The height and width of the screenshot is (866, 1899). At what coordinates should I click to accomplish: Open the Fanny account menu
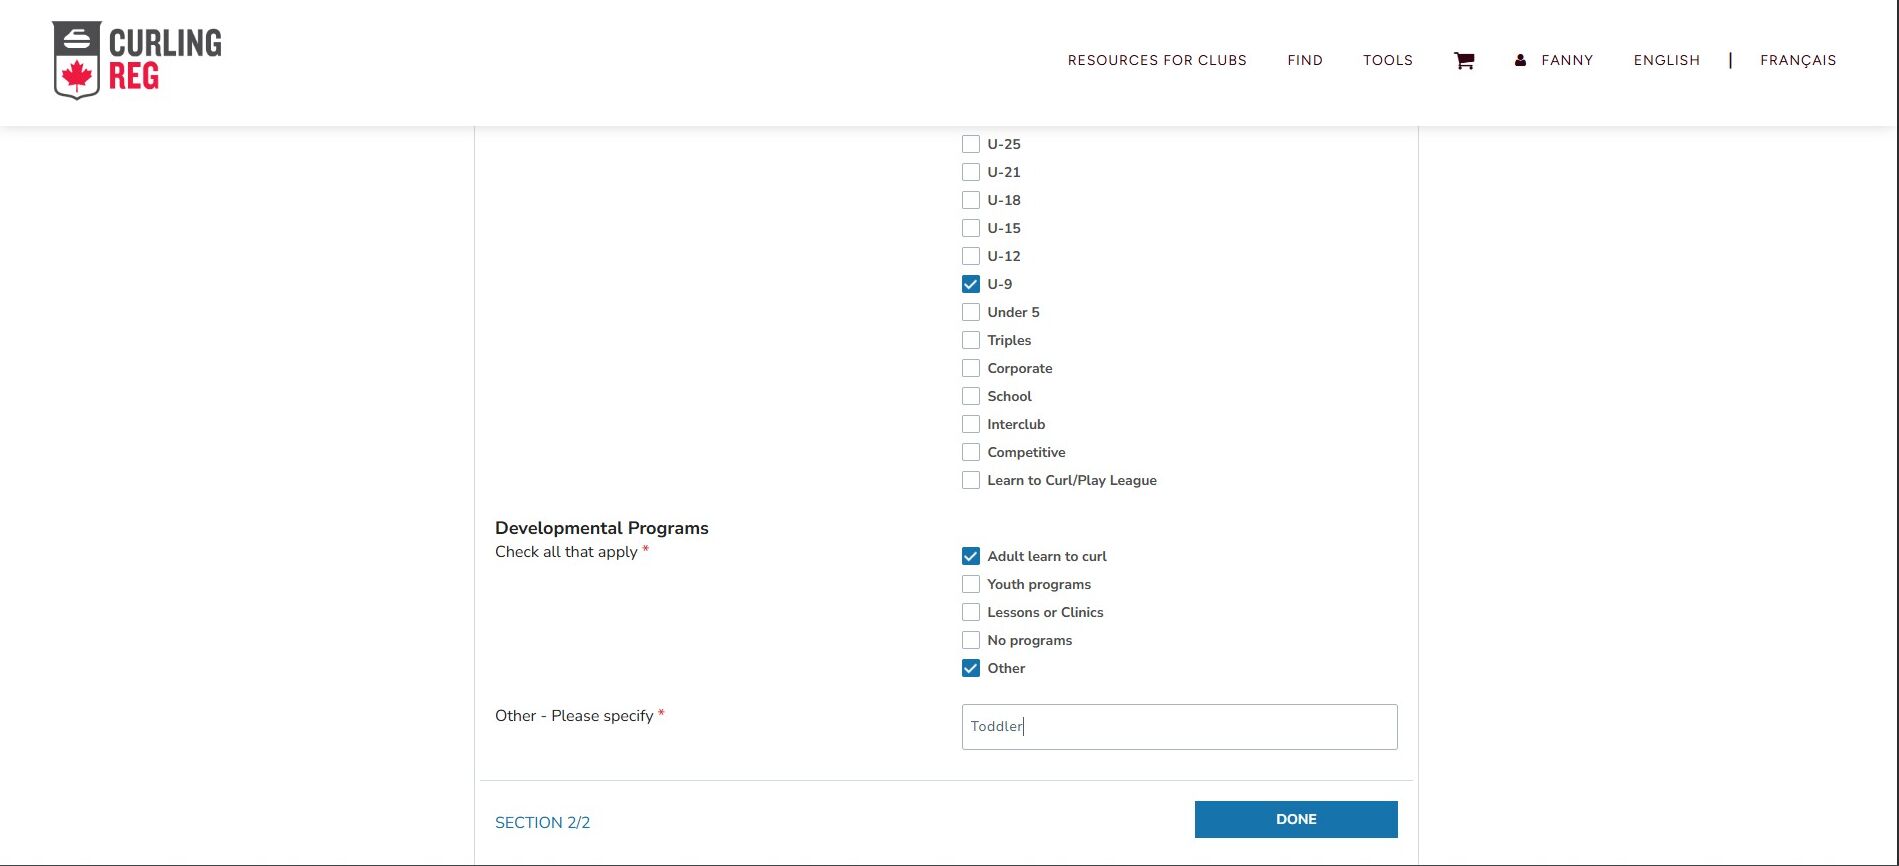coord(1567,60)
